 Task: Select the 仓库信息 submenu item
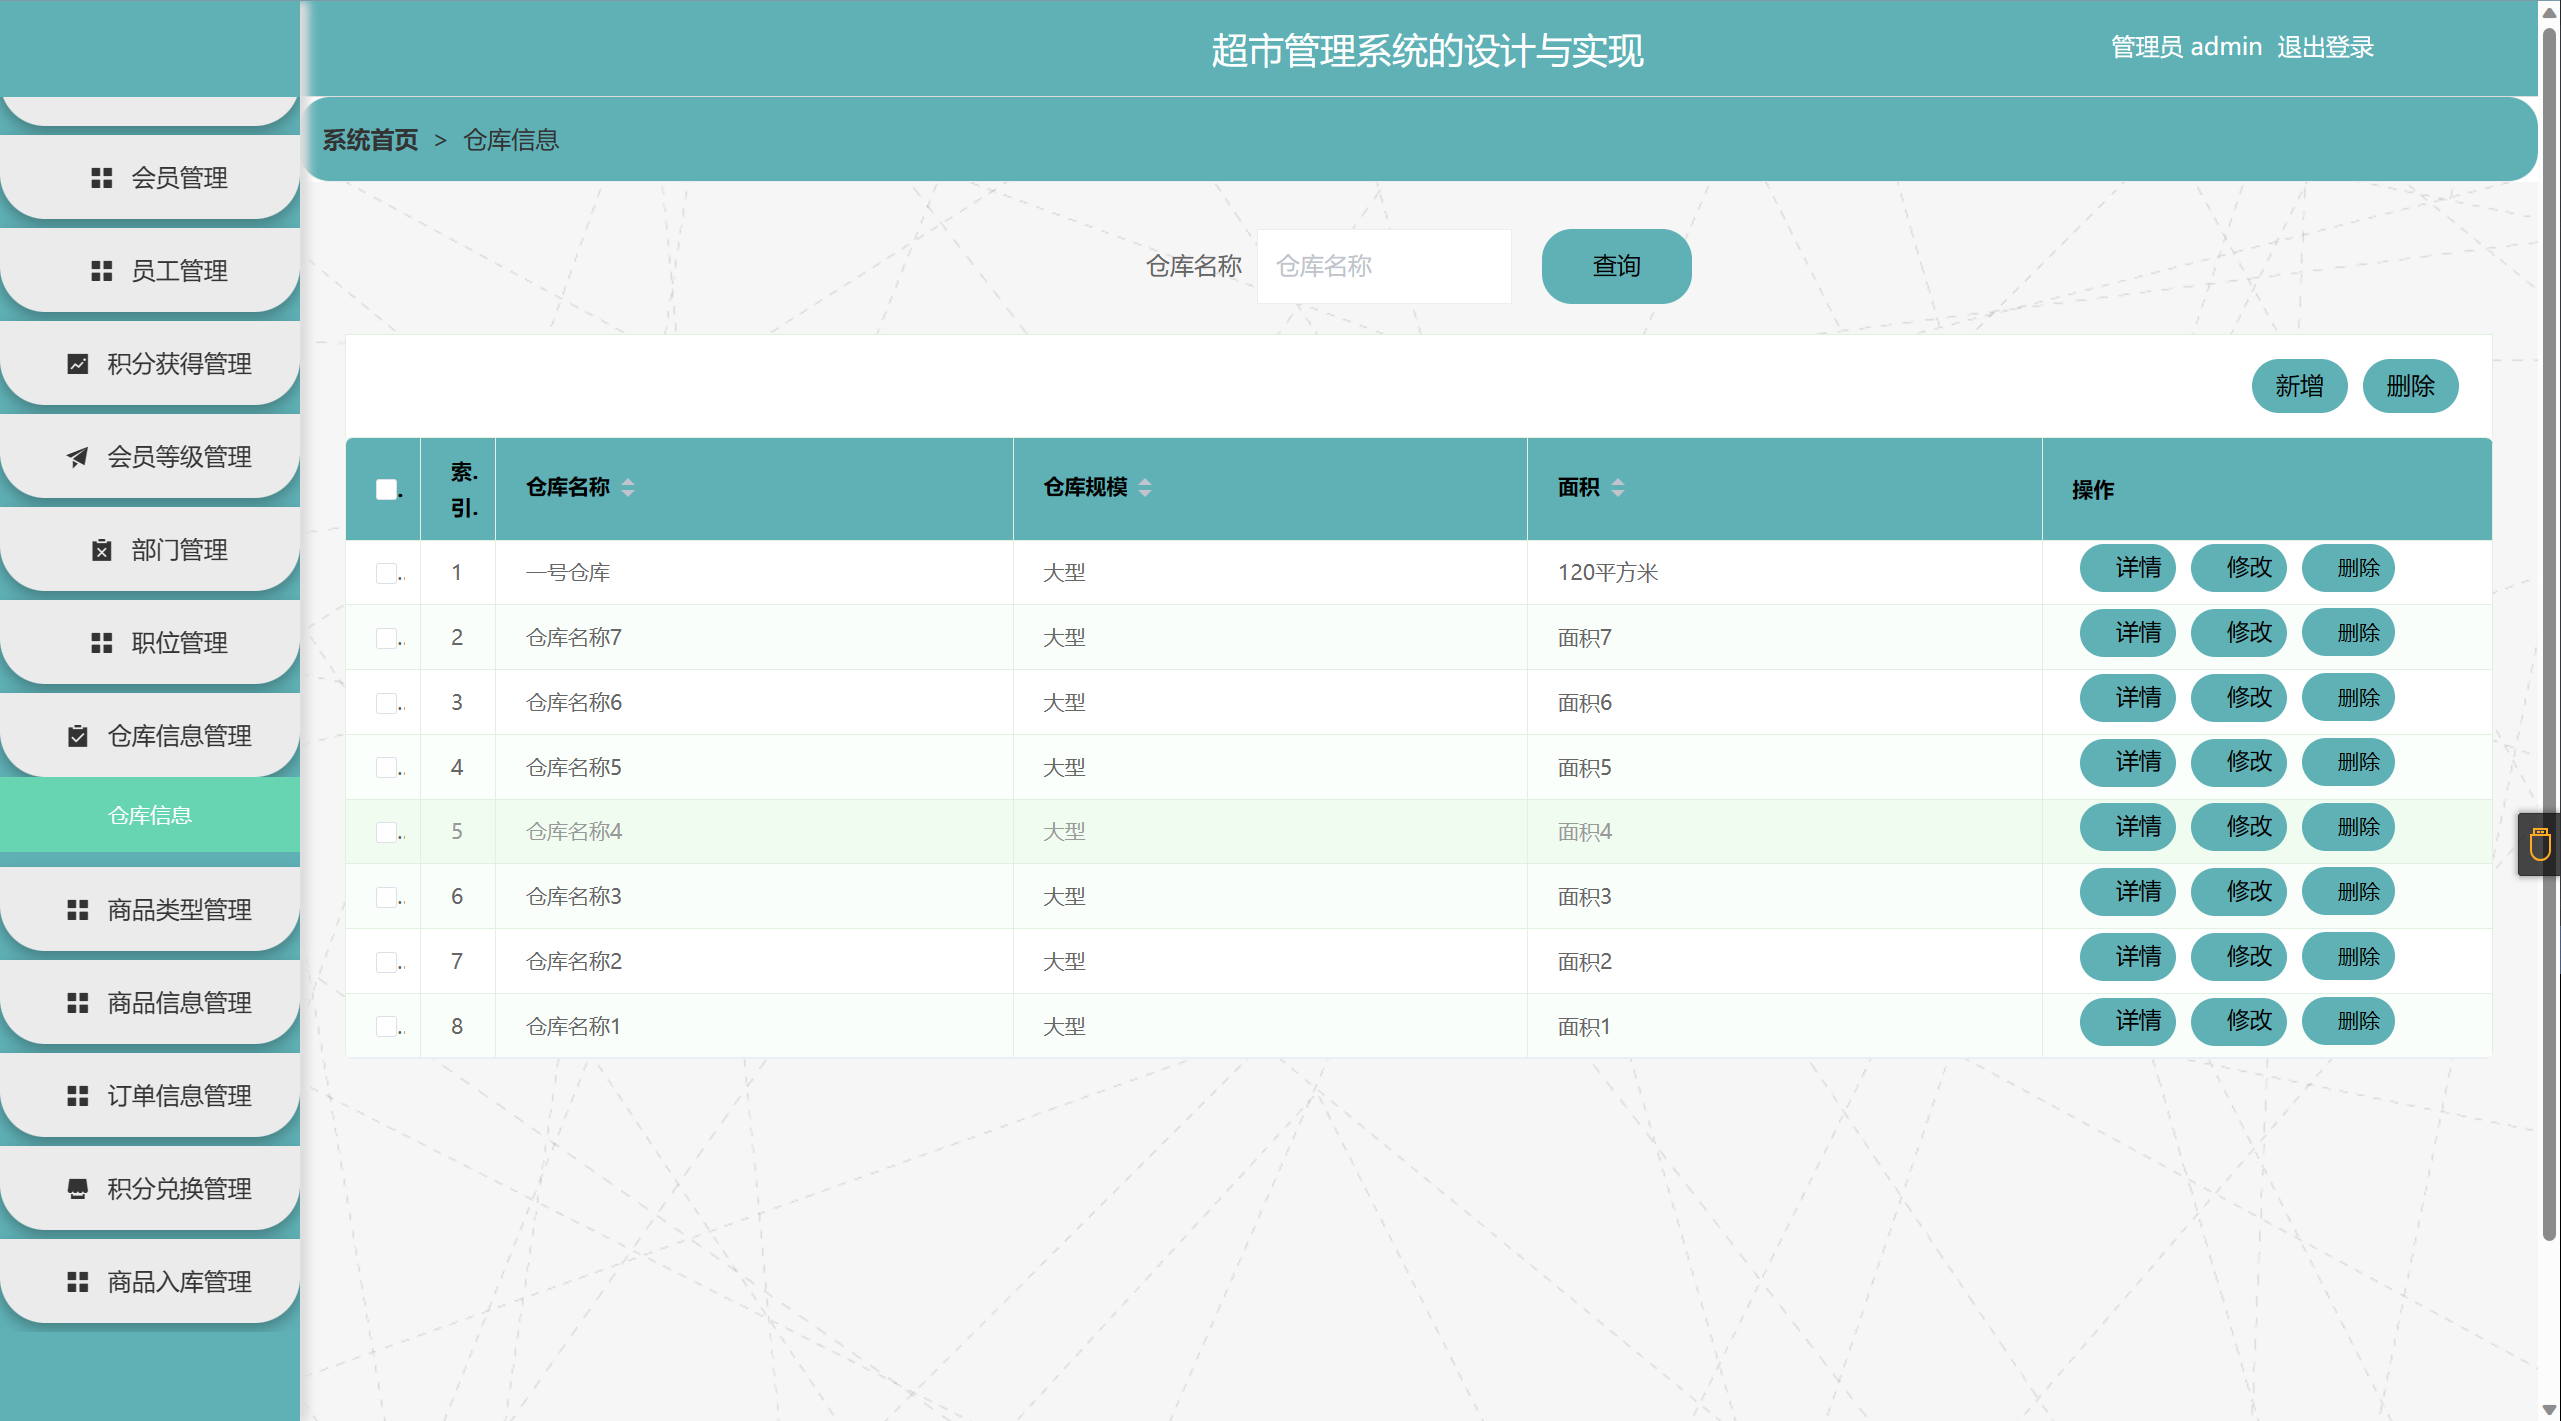pos(150,815)
